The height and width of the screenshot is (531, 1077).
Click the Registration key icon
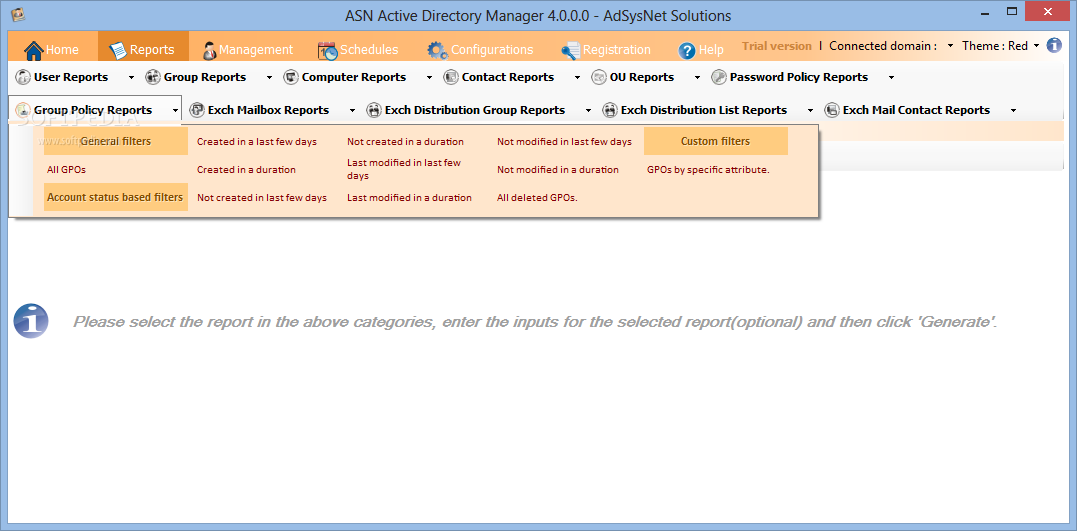[570, 50]
